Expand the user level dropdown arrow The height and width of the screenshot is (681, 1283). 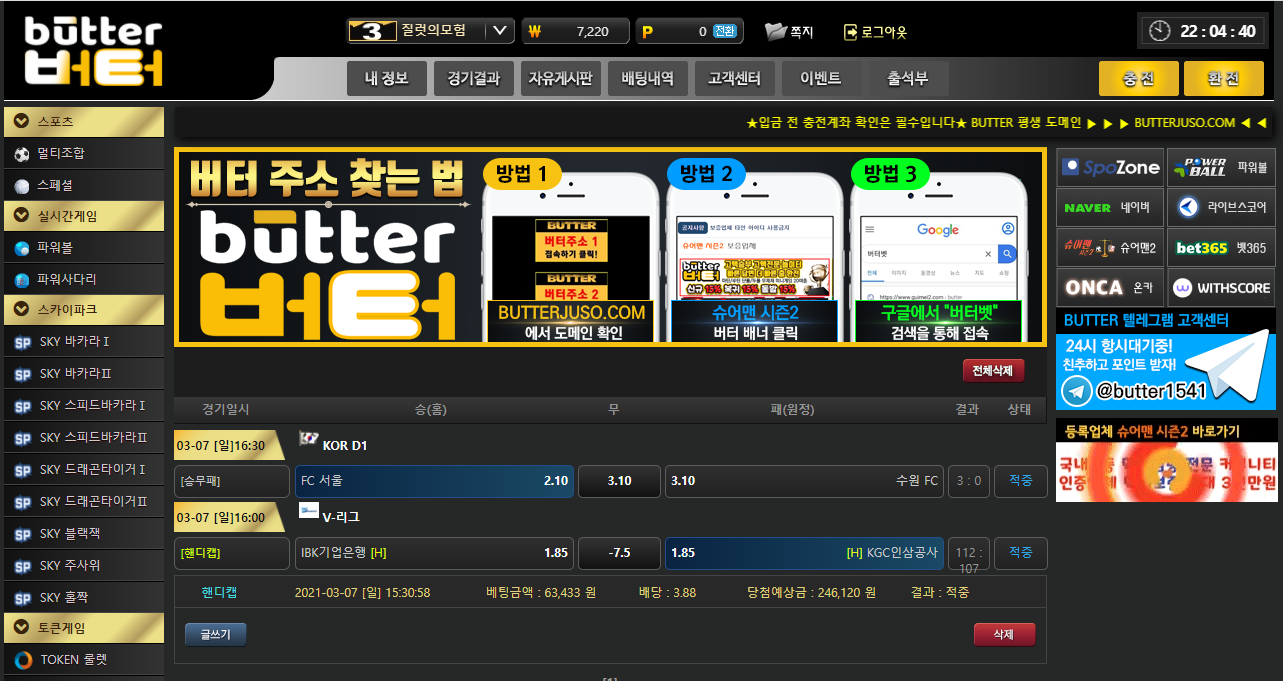coord(501,31)
